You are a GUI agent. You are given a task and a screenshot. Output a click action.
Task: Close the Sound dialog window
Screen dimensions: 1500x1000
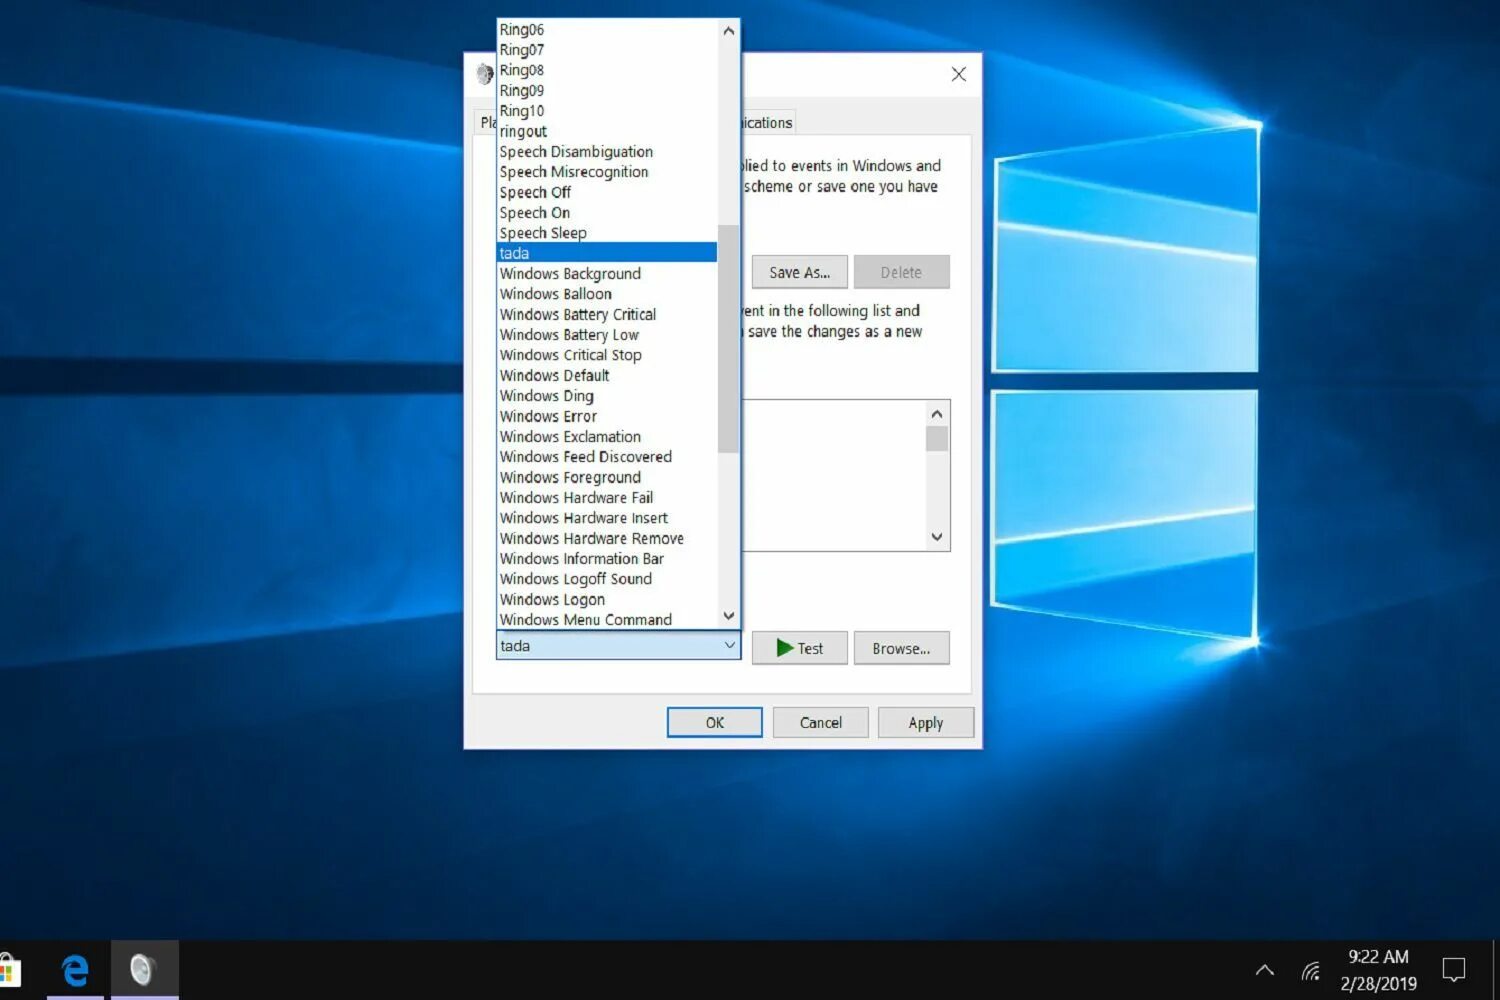tap(958, 74)
